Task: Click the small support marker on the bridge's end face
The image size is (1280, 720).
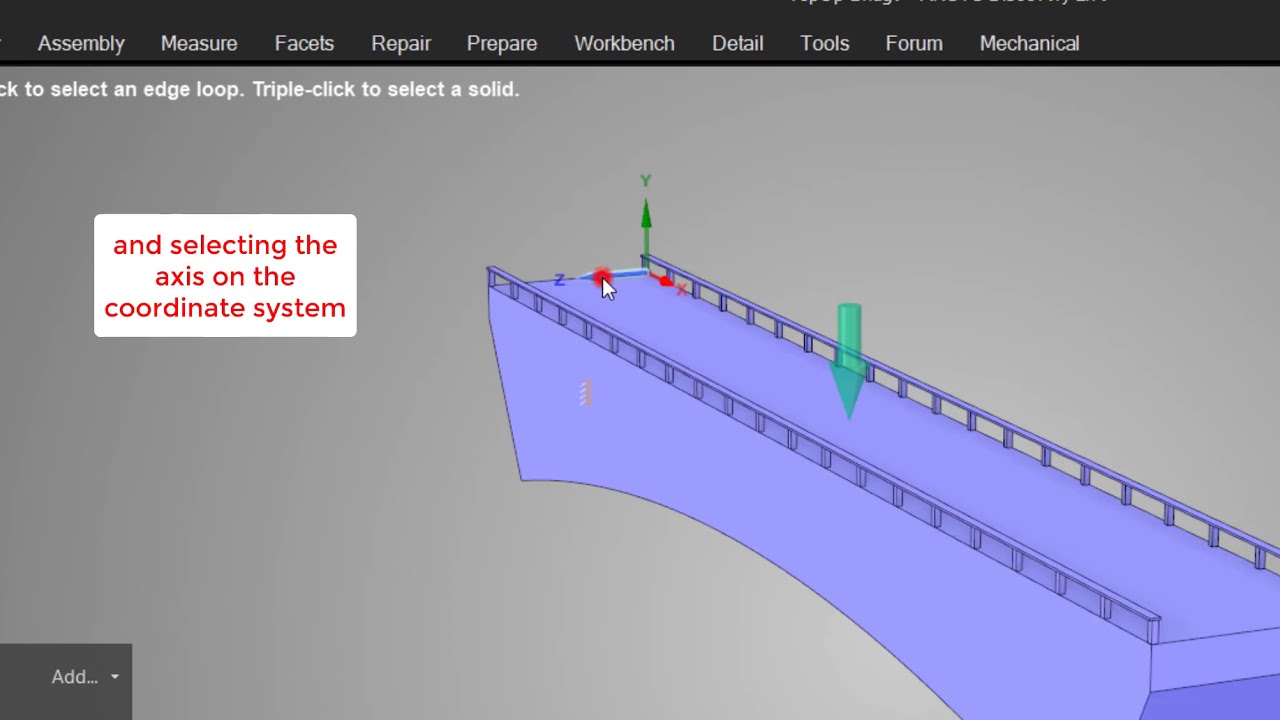Action: [586, 392]
